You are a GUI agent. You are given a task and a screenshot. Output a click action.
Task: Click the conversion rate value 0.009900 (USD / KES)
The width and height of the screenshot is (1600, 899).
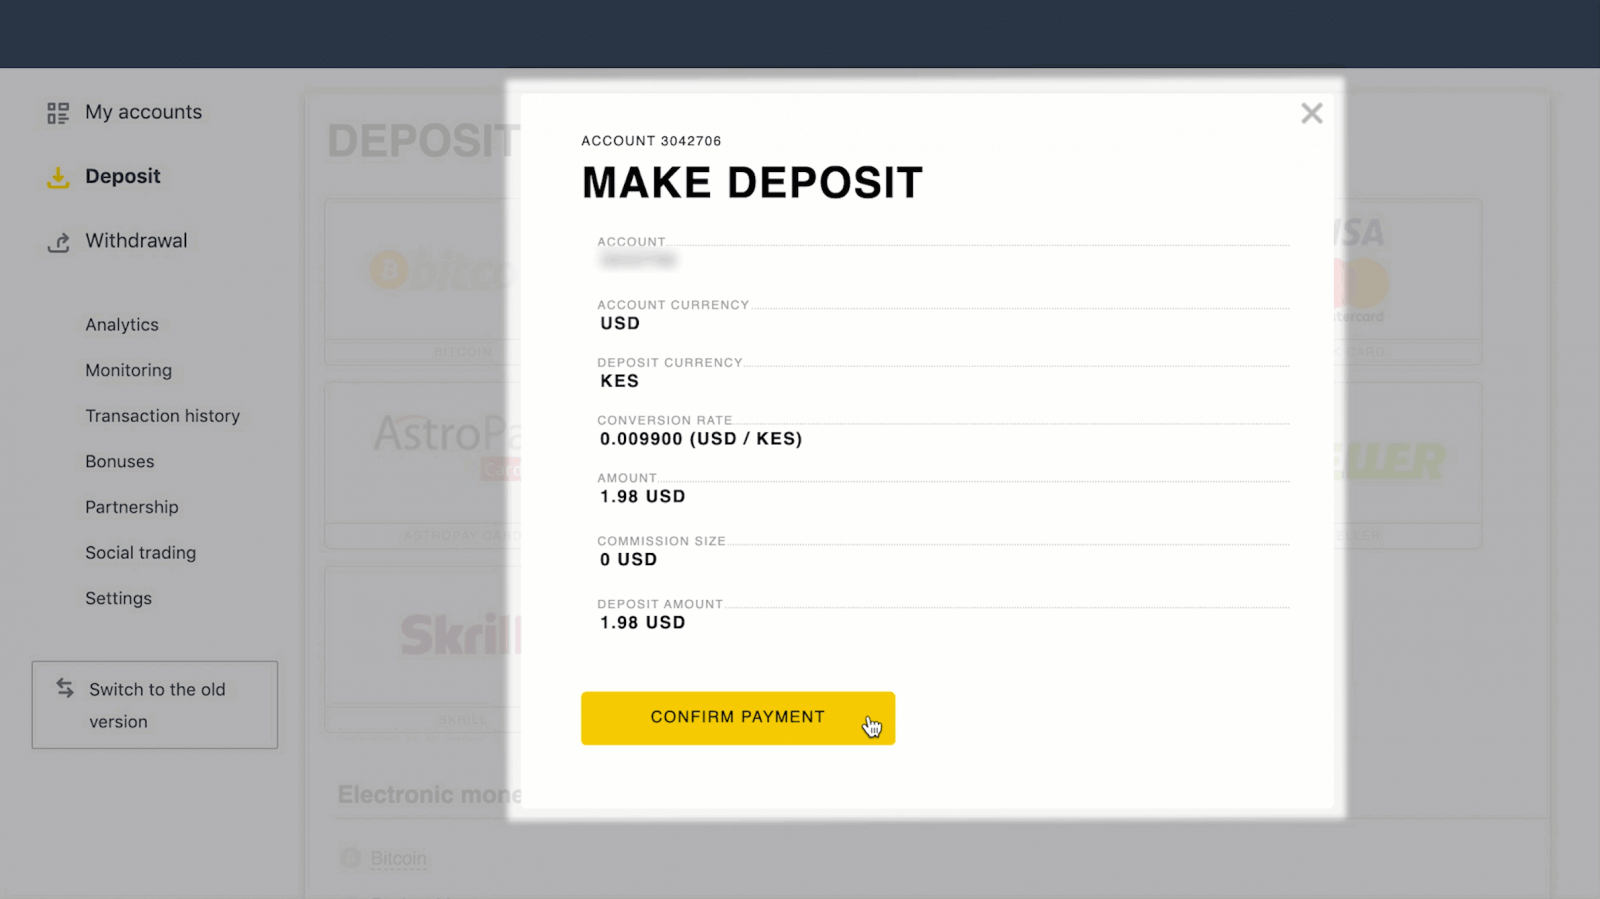pyautogui.click(x=701, y=439)
